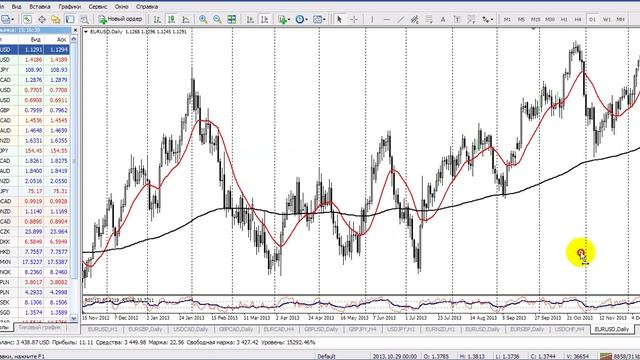Viewport: 640px width, 360px height.
Task: Switch to the USDCAD,Daily chart tab
Action: pos(191,329)
